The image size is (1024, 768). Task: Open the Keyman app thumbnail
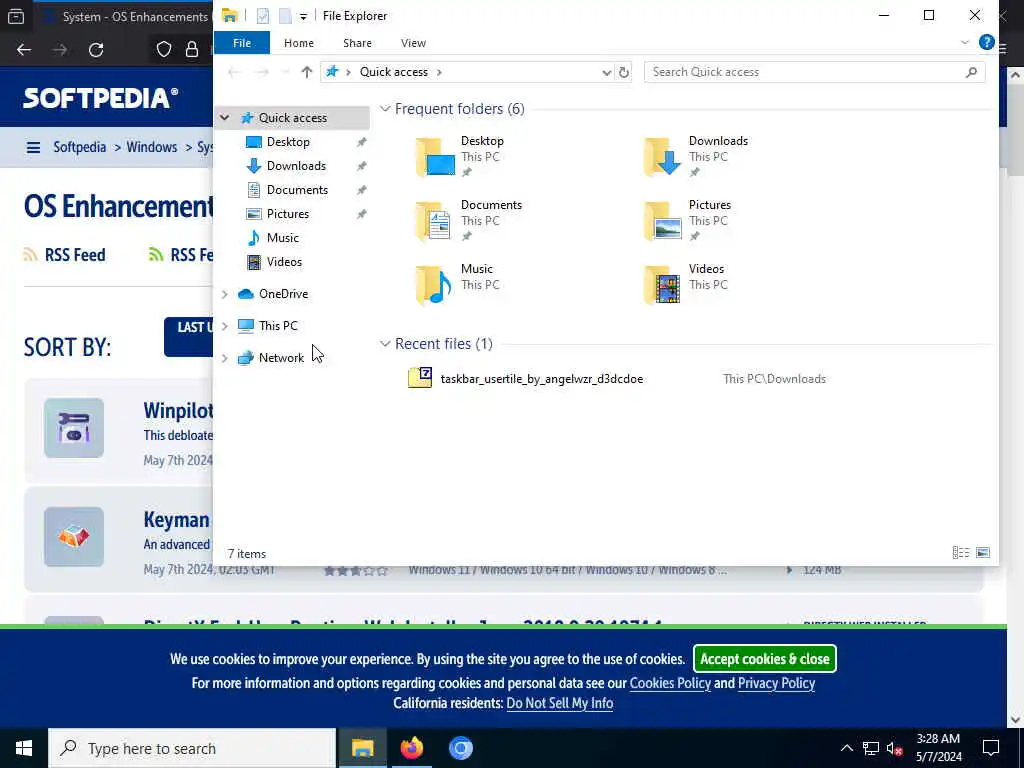74,537
